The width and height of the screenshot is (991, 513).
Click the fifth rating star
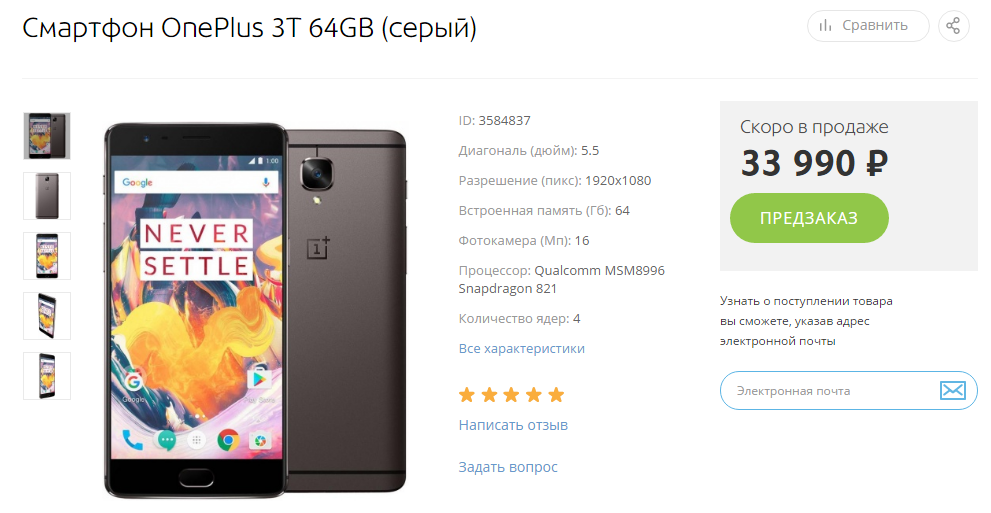coord(556,395)
